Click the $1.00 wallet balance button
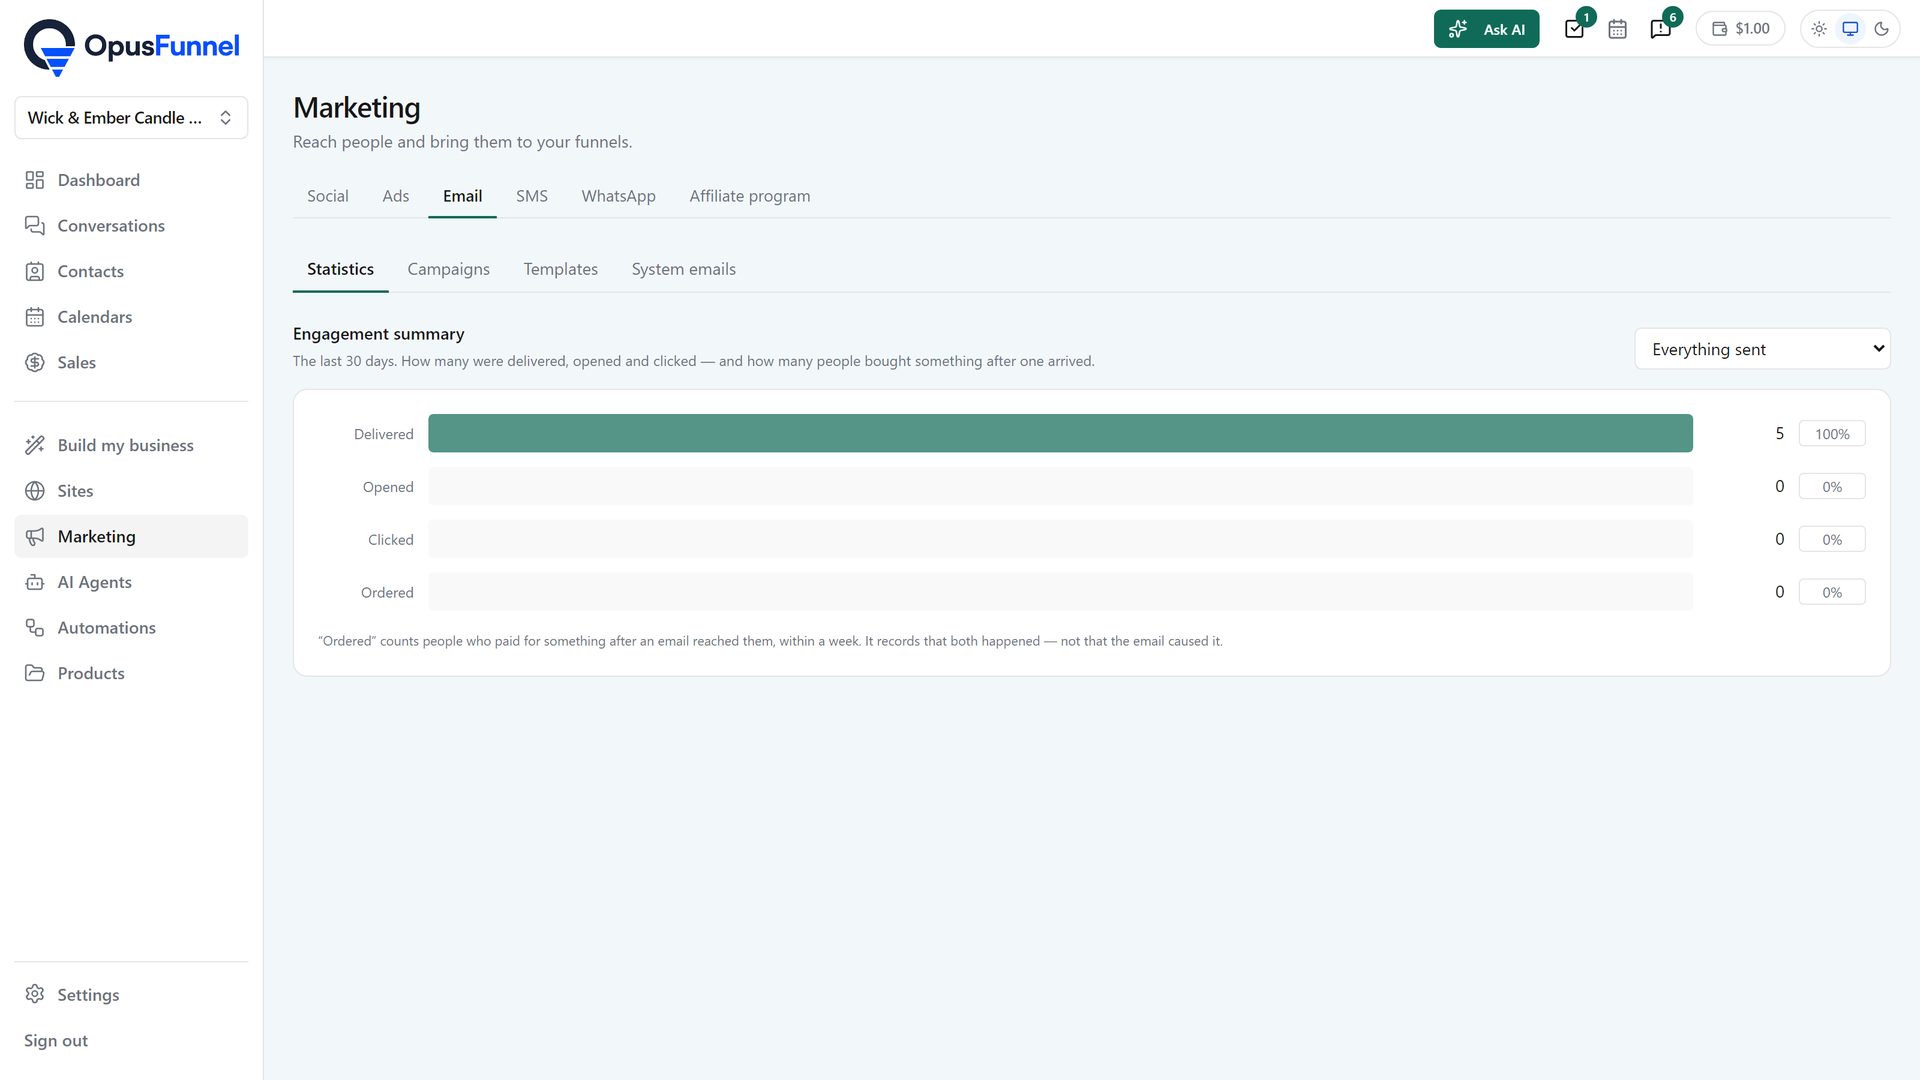This screenshot has width=1920, height=1080. pyautogui.click(x=1741, y=29)
